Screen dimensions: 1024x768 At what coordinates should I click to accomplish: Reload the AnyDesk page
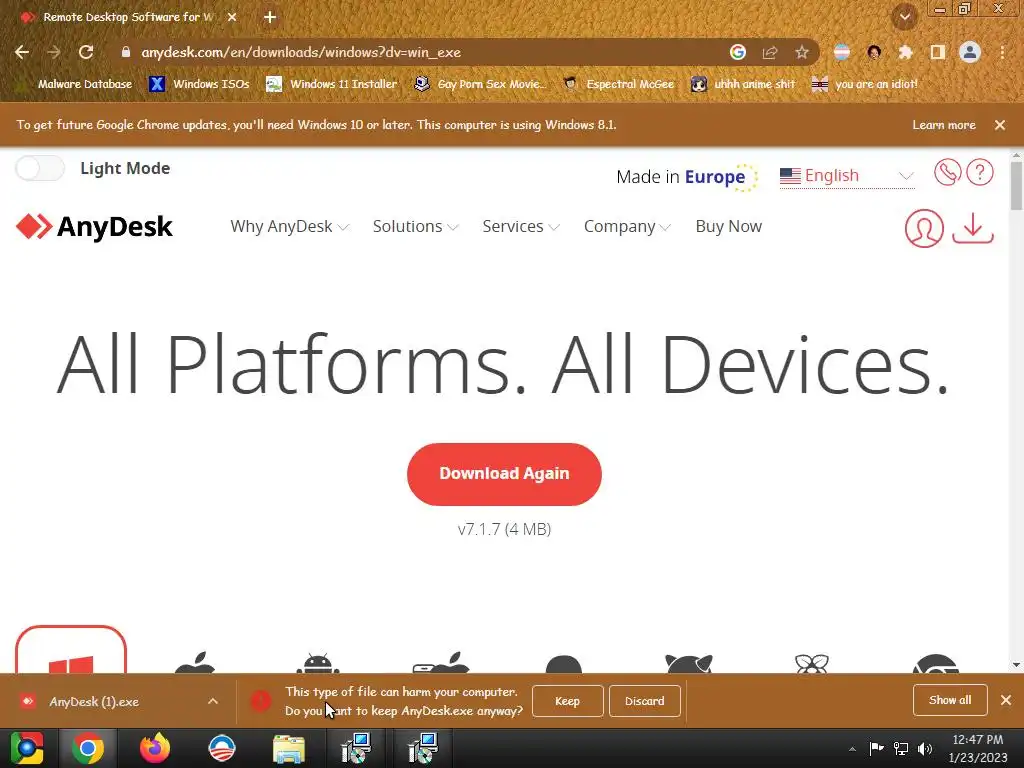pos(86,52)
